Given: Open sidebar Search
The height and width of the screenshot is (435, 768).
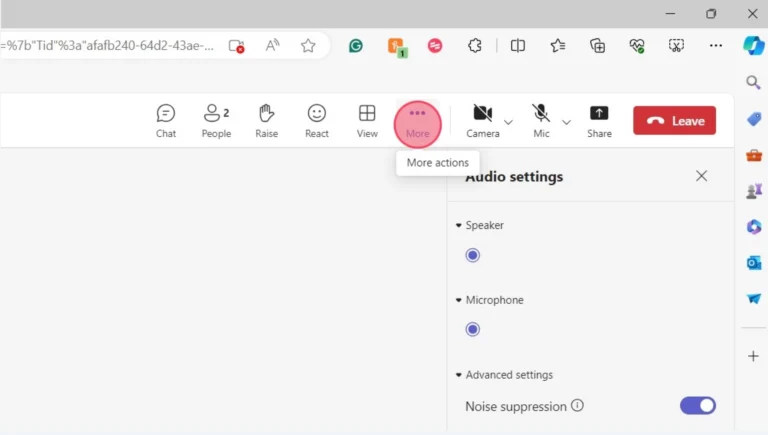Looking at the screenshot, I should click(x=753, y=82).
